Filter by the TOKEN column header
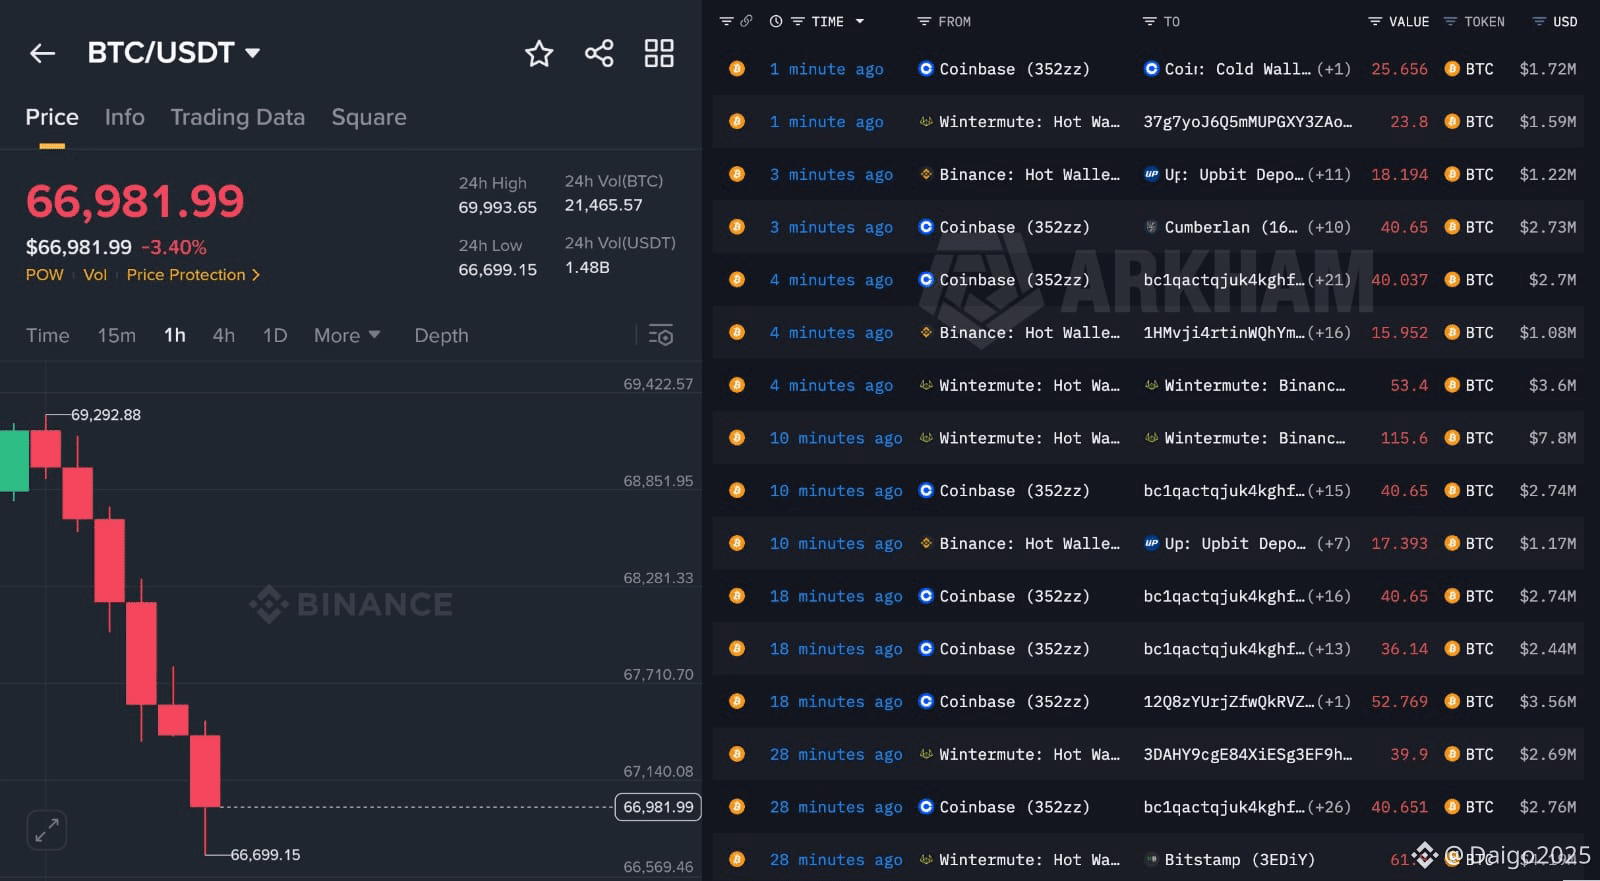Screen dimensions: 1600x881 tap(1474, 21)
